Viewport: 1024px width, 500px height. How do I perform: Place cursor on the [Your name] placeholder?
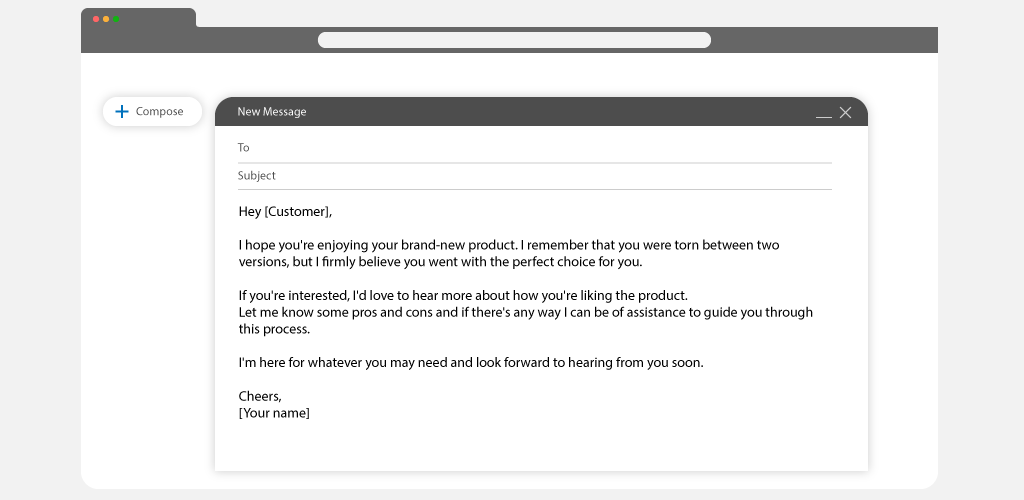click(x=274, y=413)
